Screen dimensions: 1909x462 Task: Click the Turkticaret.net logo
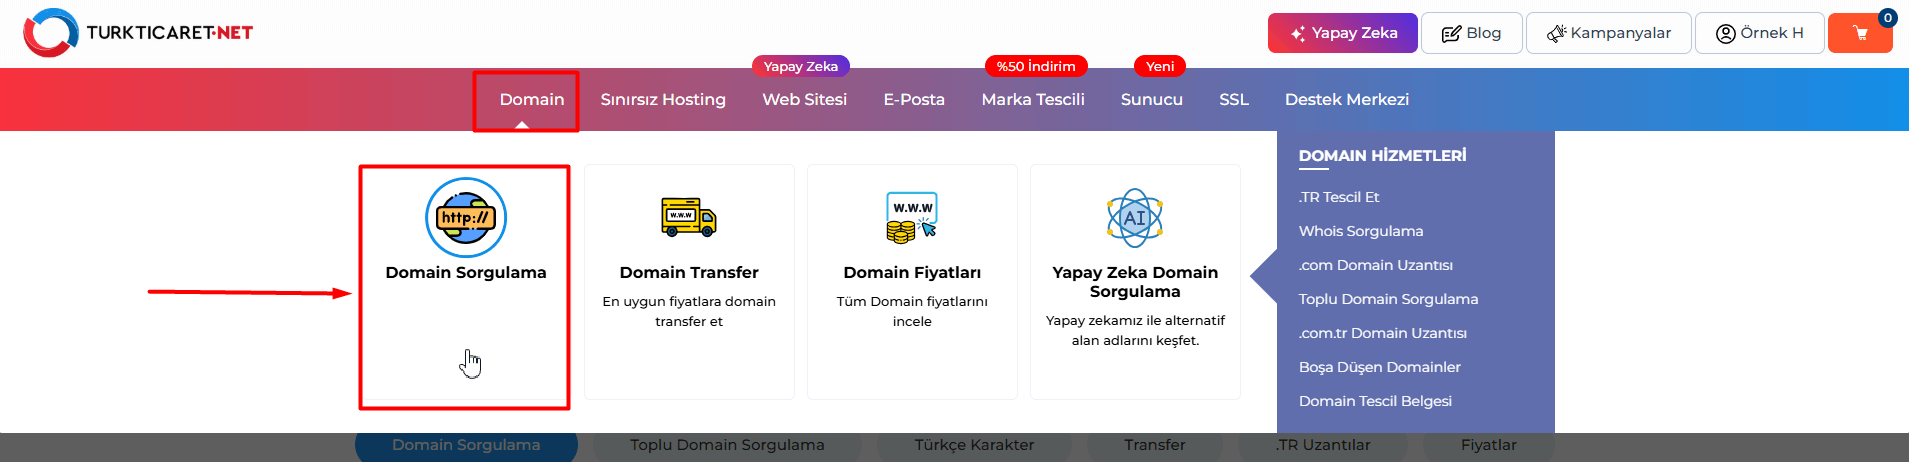click(x=138, y=33)
